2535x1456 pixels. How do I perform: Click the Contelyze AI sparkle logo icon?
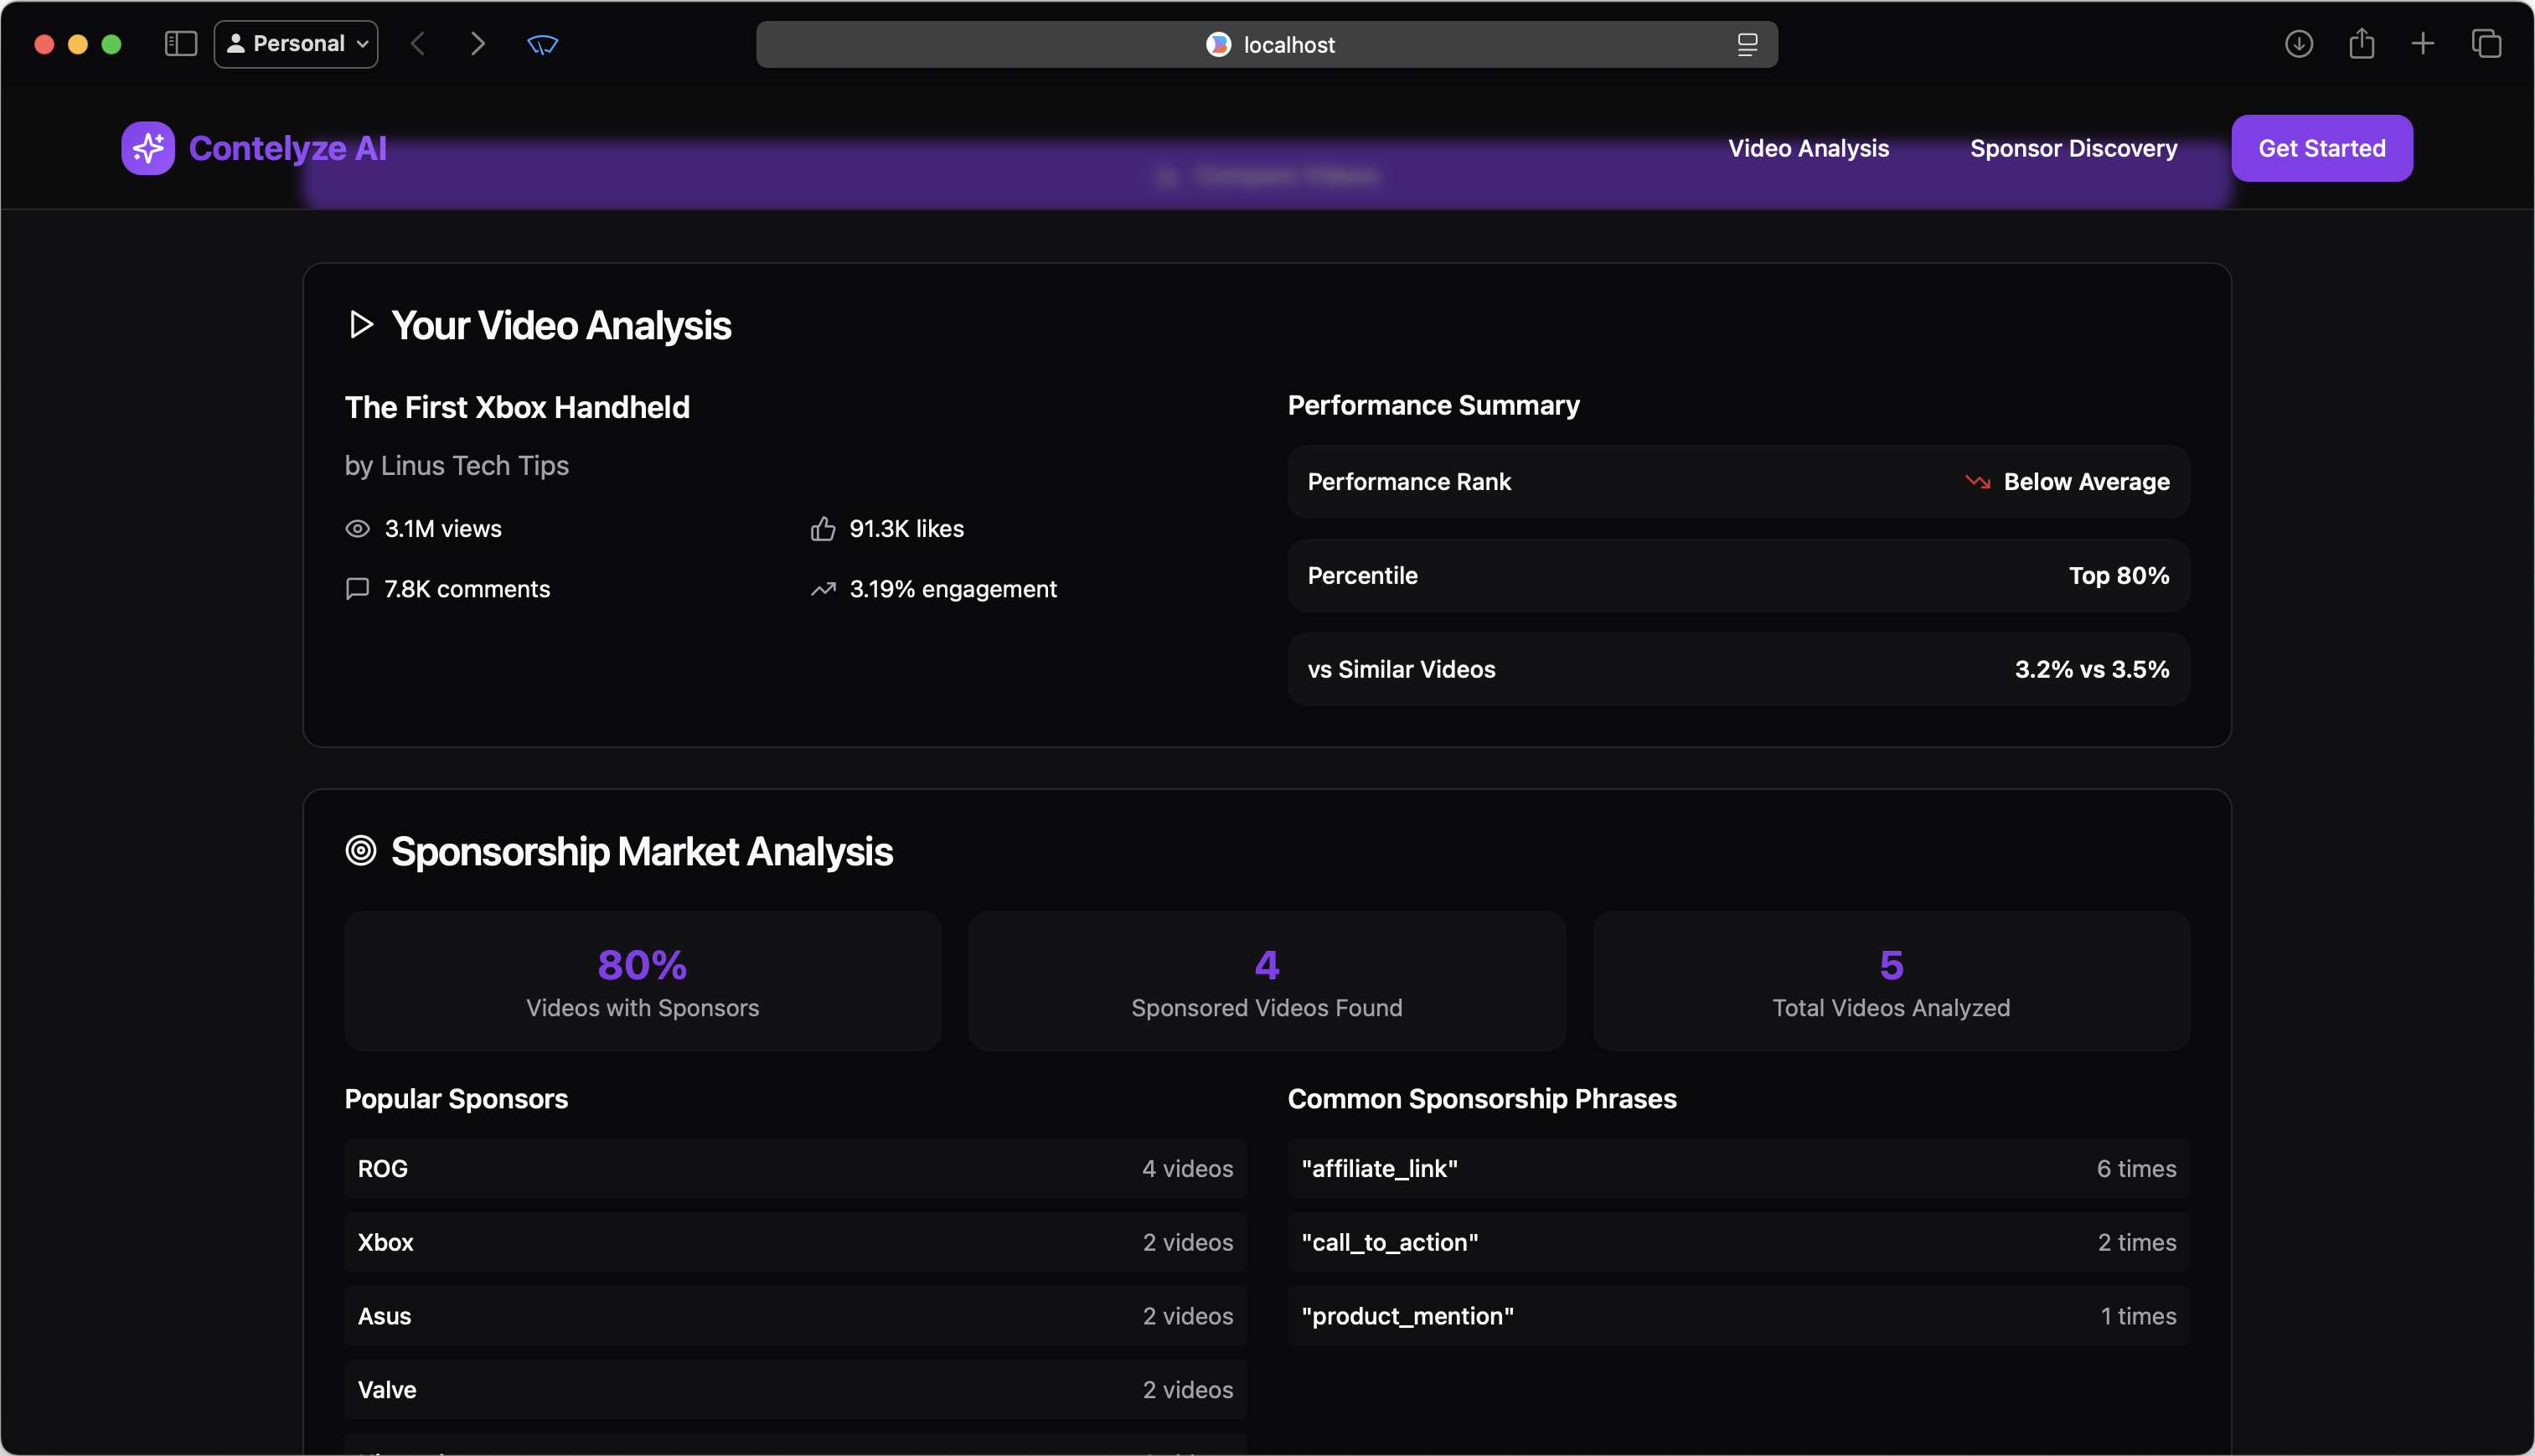[148, 148]
